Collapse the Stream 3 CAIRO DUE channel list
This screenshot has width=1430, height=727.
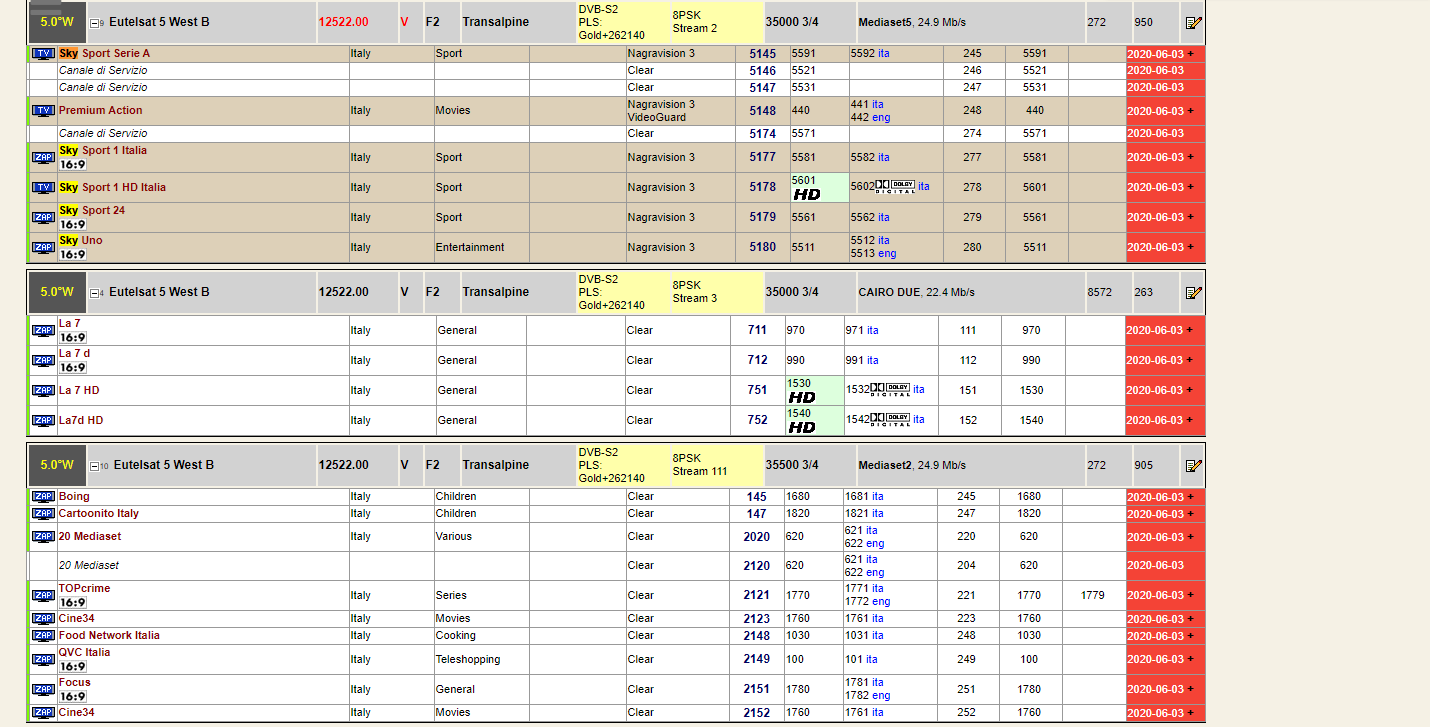click(94, 293)
